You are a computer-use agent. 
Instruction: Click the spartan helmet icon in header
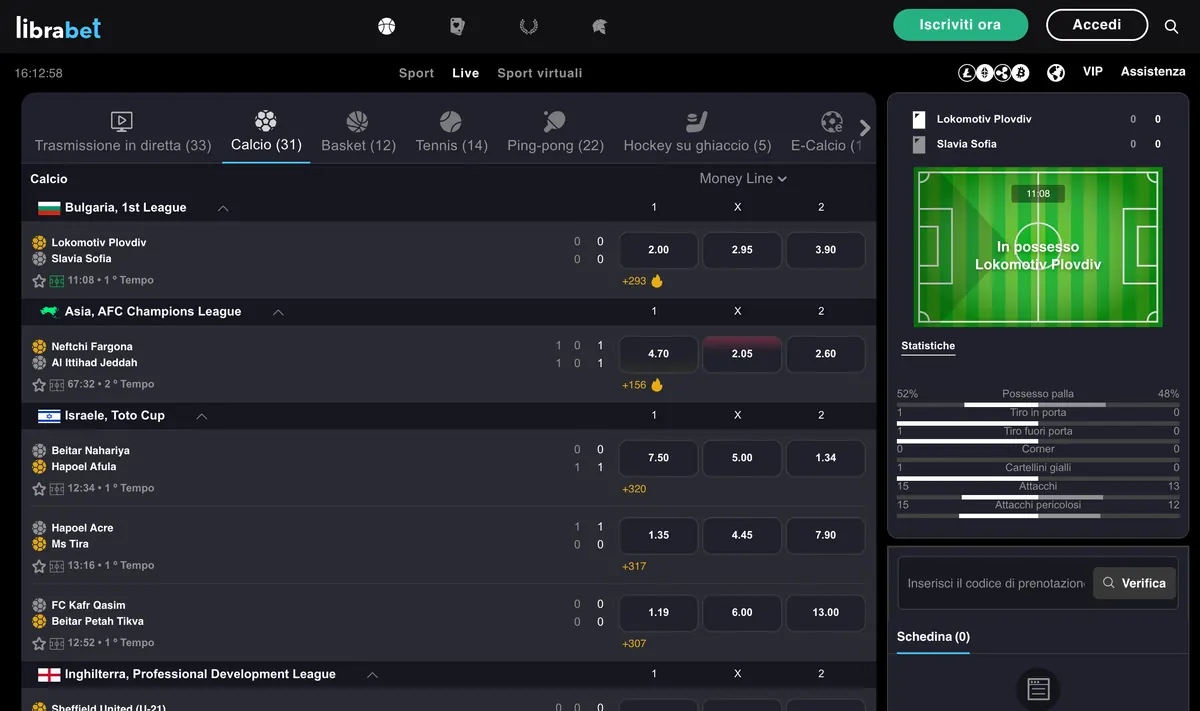tap(600, 26)
